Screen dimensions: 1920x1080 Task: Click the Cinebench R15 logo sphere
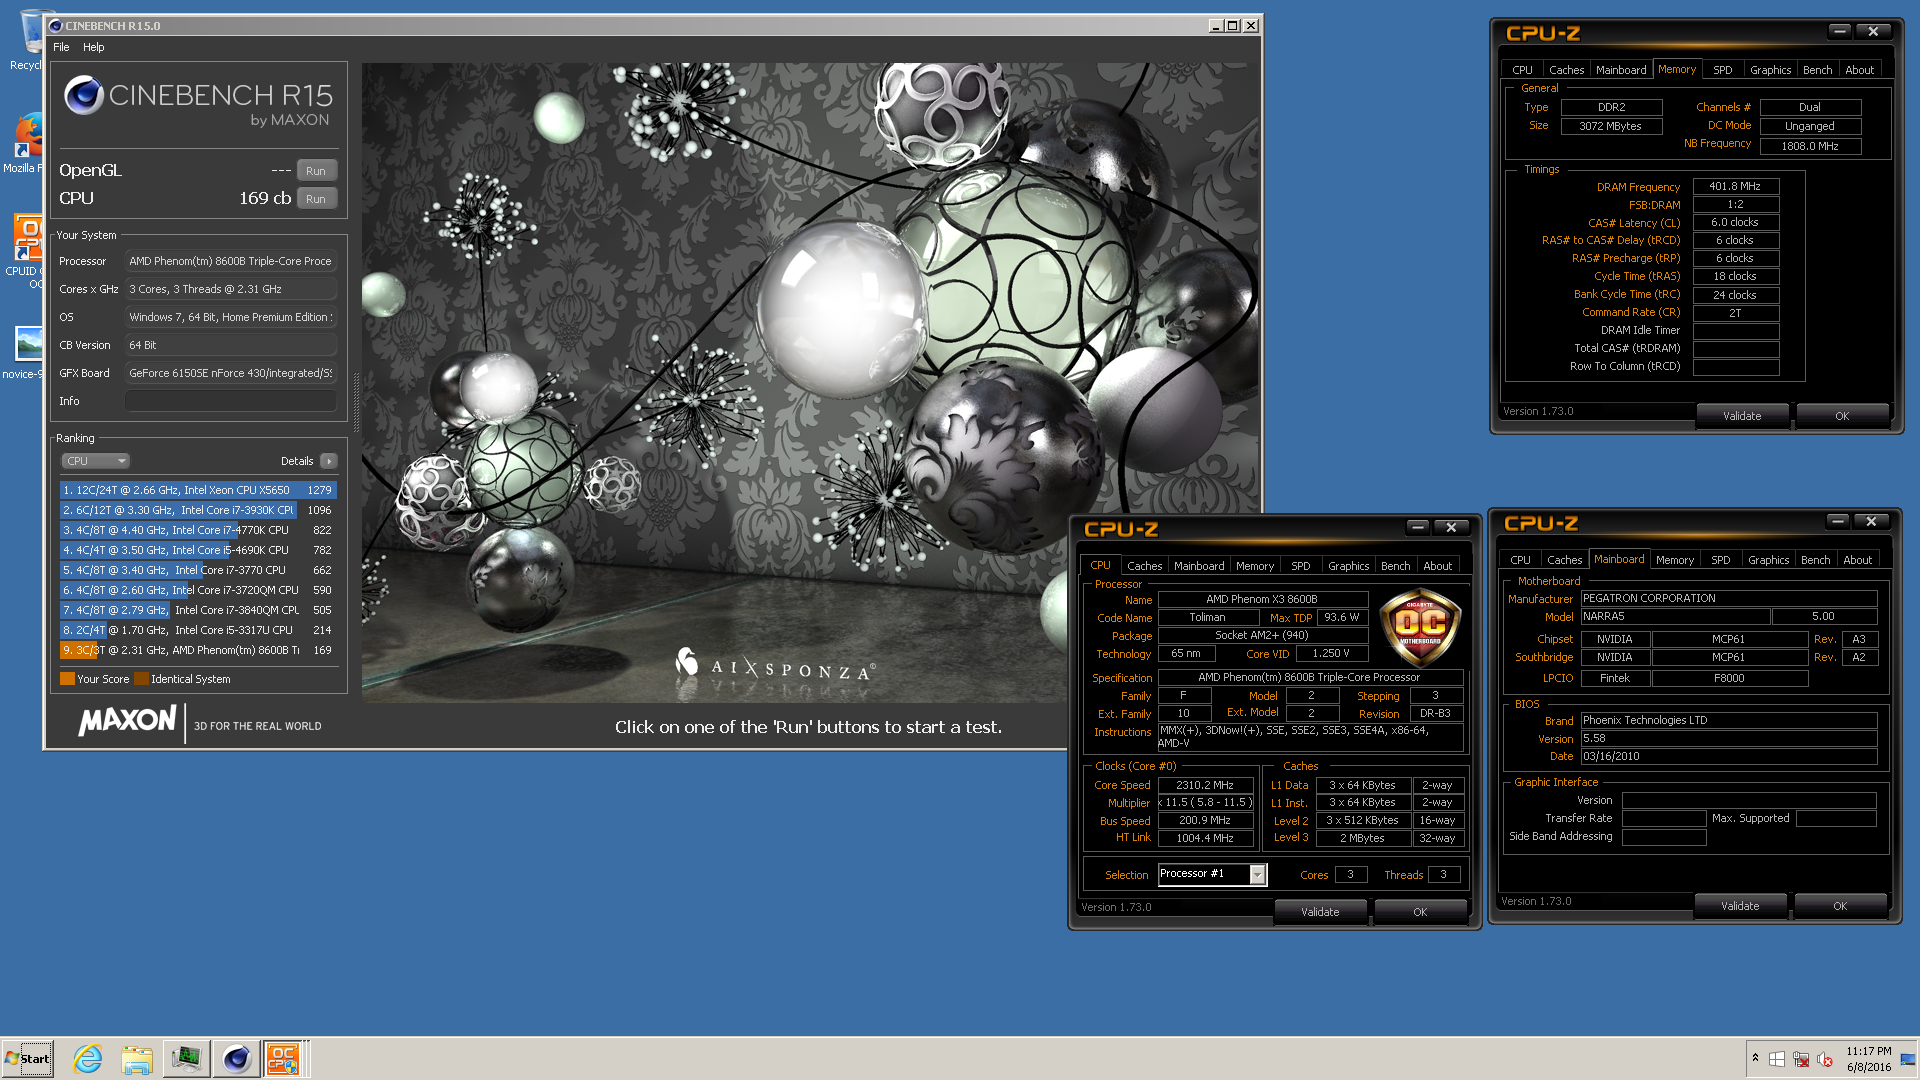coord(84,96)
